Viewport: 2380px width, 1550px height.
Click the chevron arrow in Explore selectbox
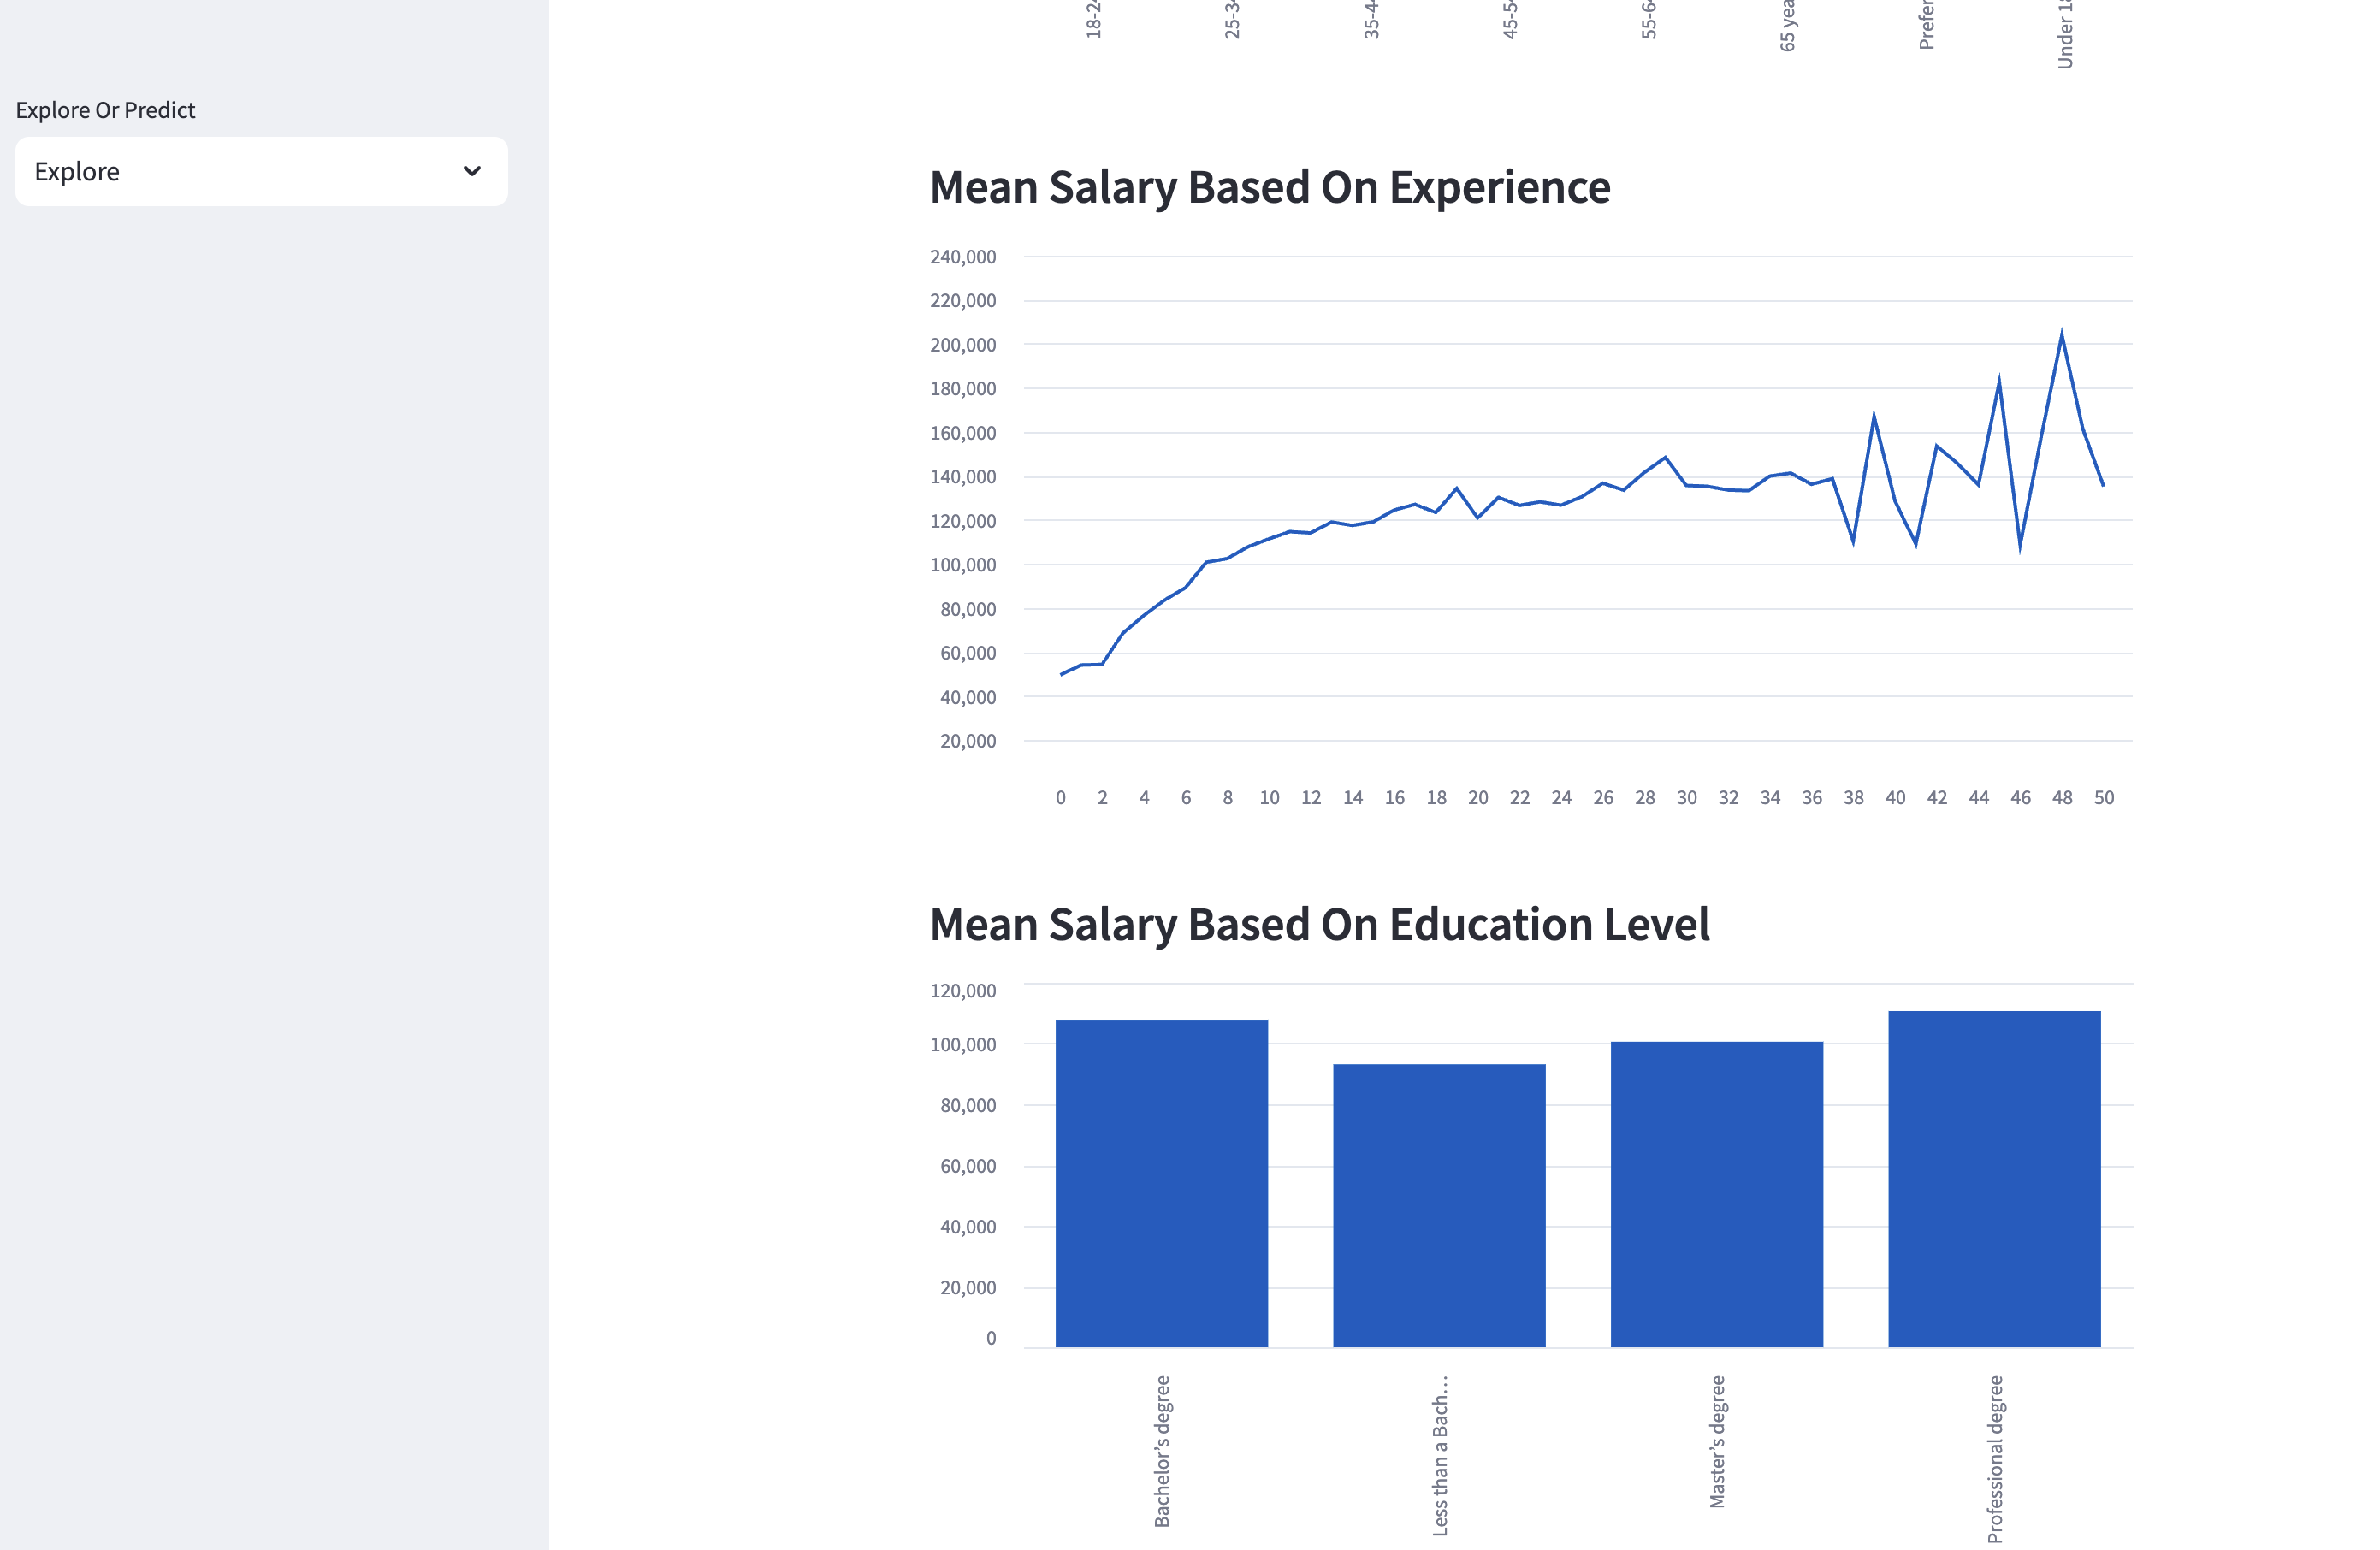coord(472,171)
